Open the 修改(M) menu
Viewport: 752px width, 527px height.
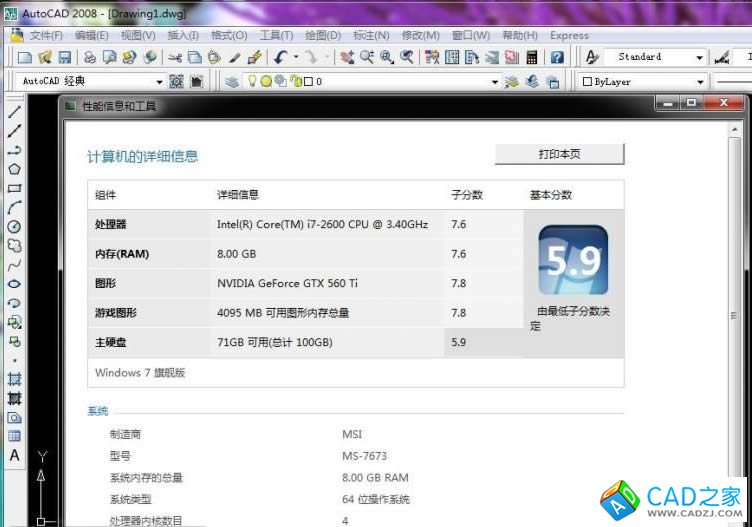(421, 36)
